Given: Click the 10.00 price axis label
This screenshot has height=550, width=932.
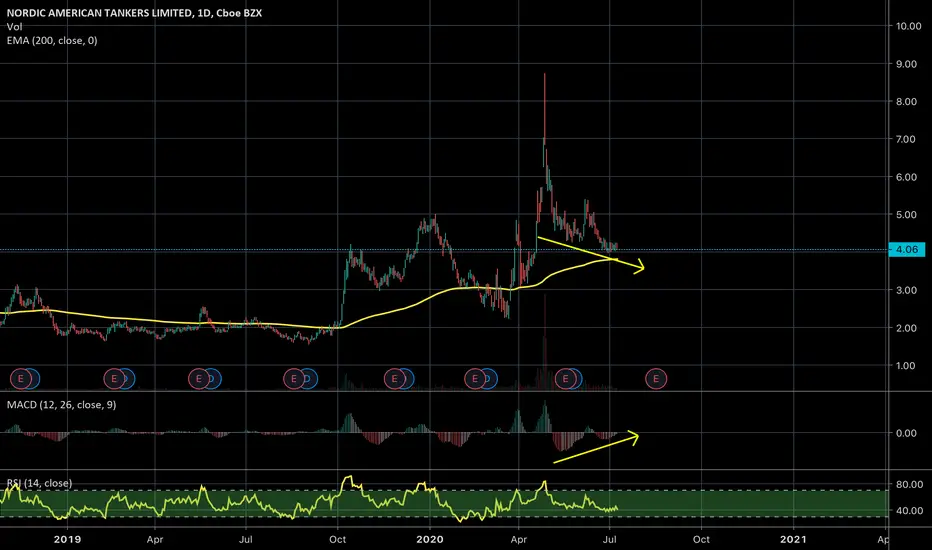Looking at the screenshot, I should 908,26.
